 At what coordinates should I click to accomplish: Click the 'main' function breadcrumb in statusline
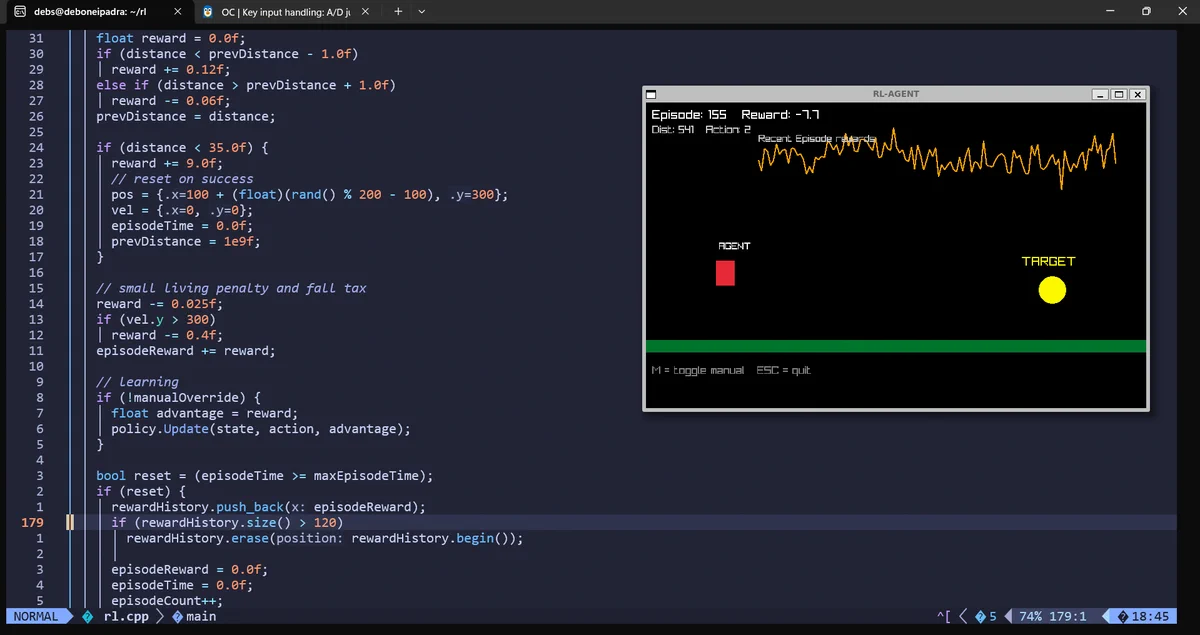coord(201,616)
